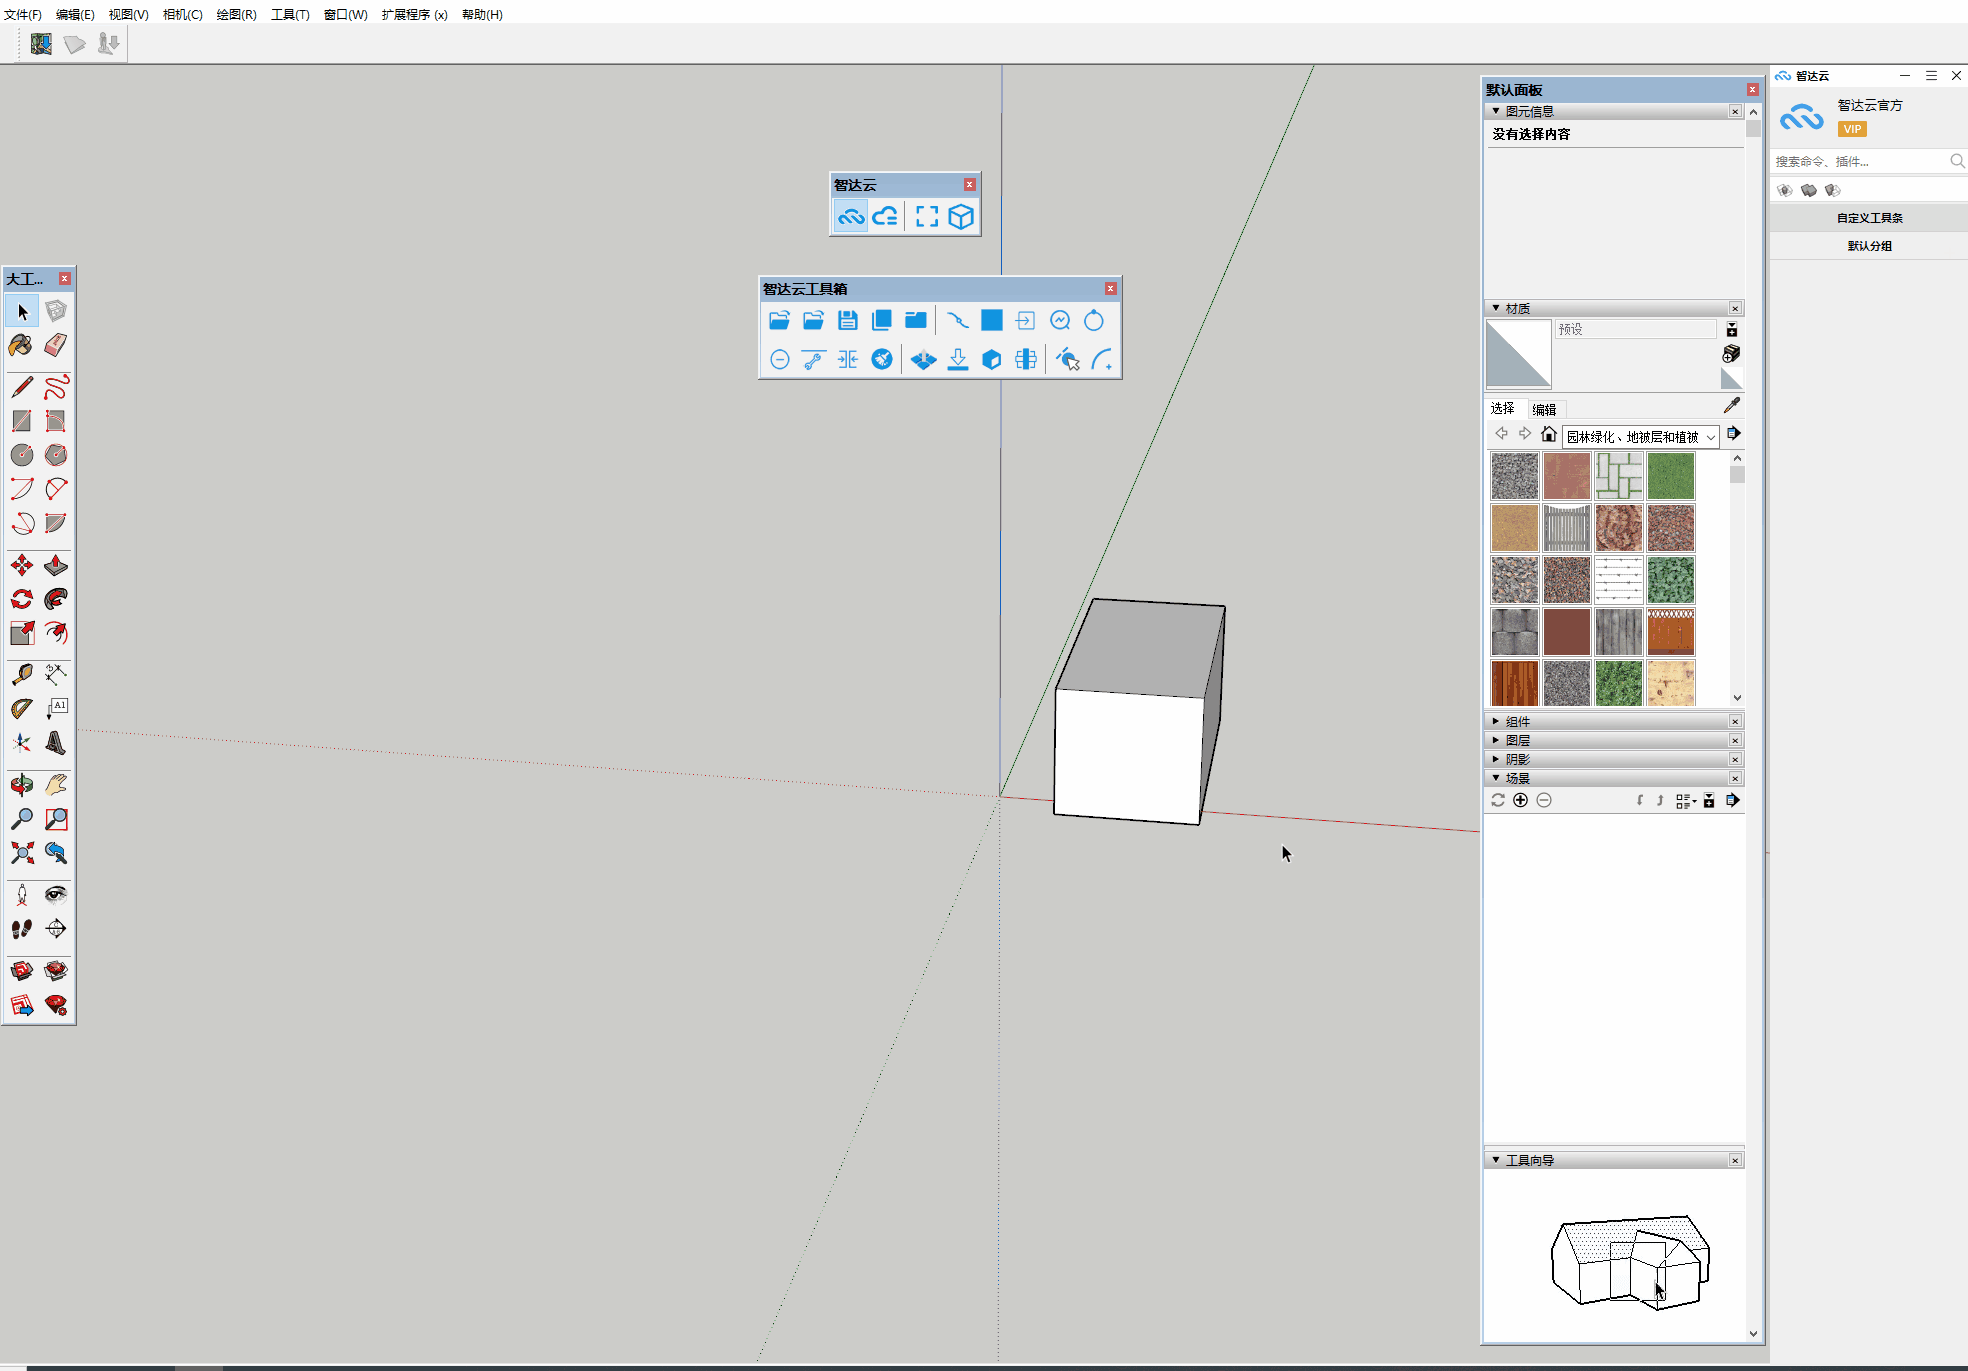Pick the Tape Measure tool

[21, 675]
